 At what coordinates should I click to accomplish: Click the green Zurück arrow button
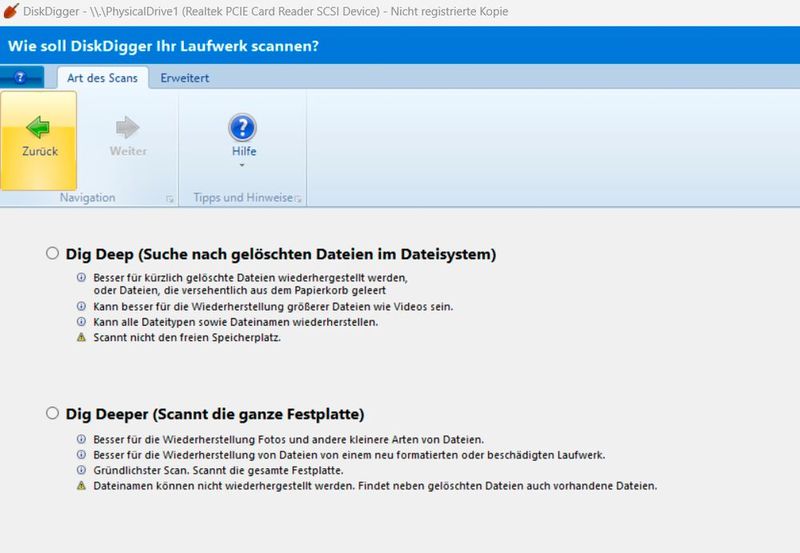point(39,141)
